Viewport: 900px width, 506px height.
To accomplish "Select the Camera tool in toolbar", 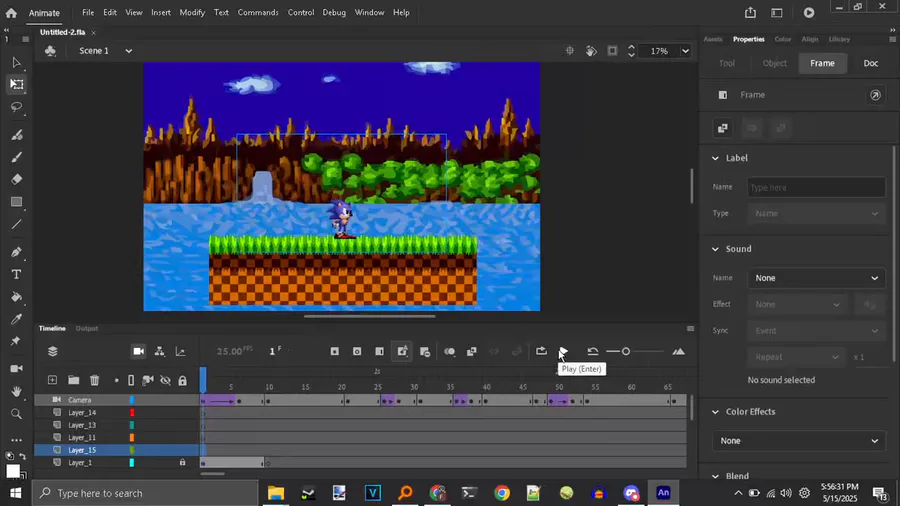I will click(x=16, y=369).
